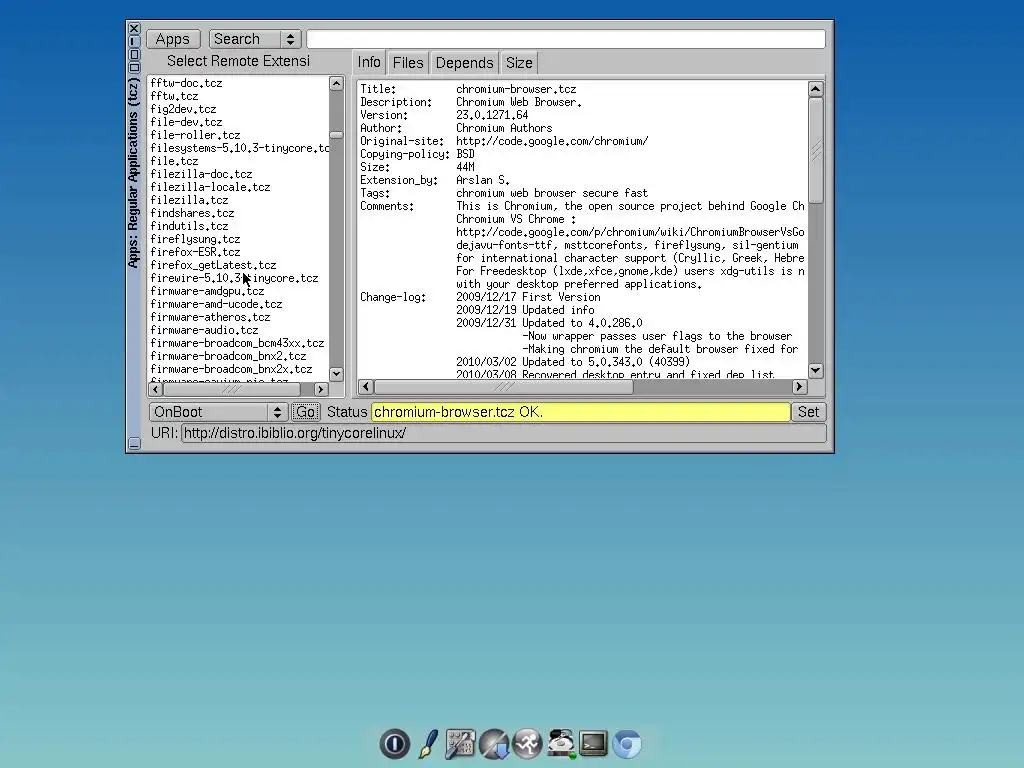This screenshot has height=768, width=1024.
Task: Switch to the Depends tab
Action: tap(464, 63)
